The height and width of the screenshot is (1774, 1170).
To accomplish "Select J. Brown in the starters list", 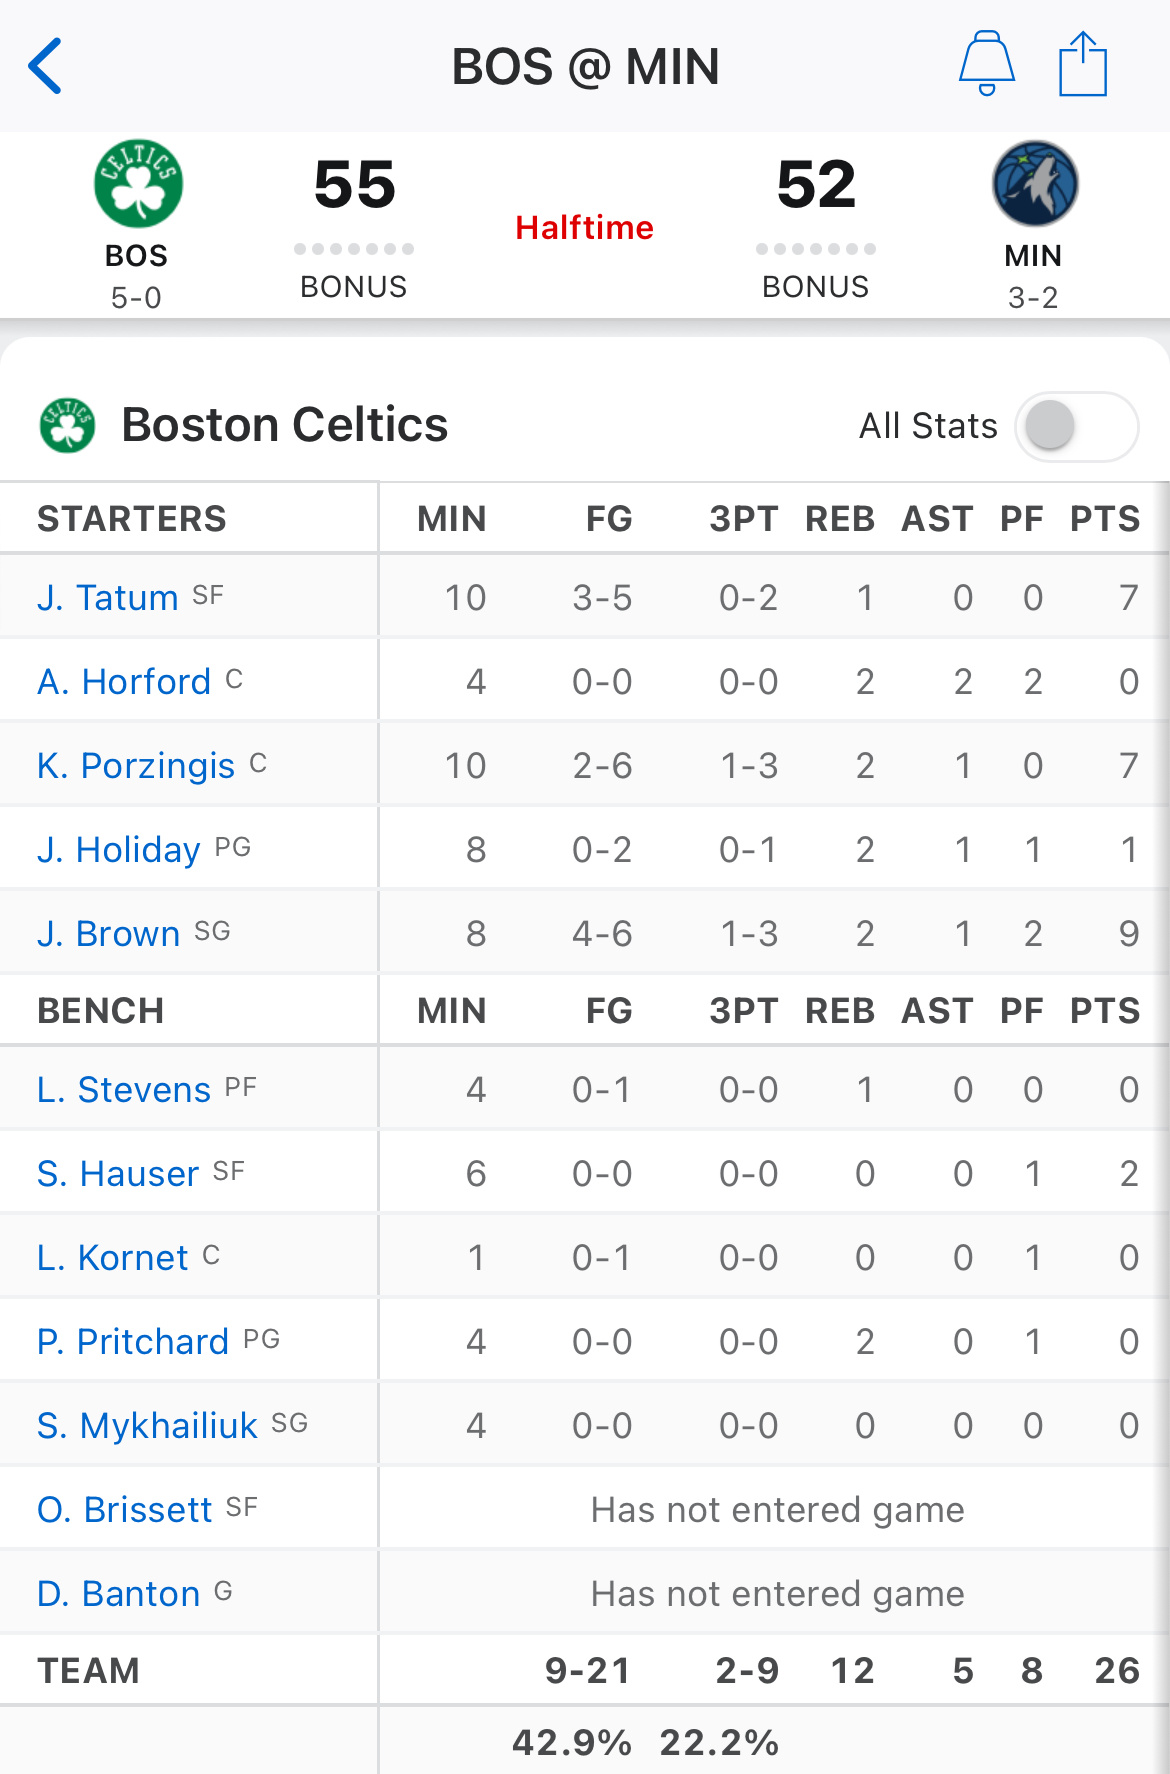I will click(x=109, y=933).
